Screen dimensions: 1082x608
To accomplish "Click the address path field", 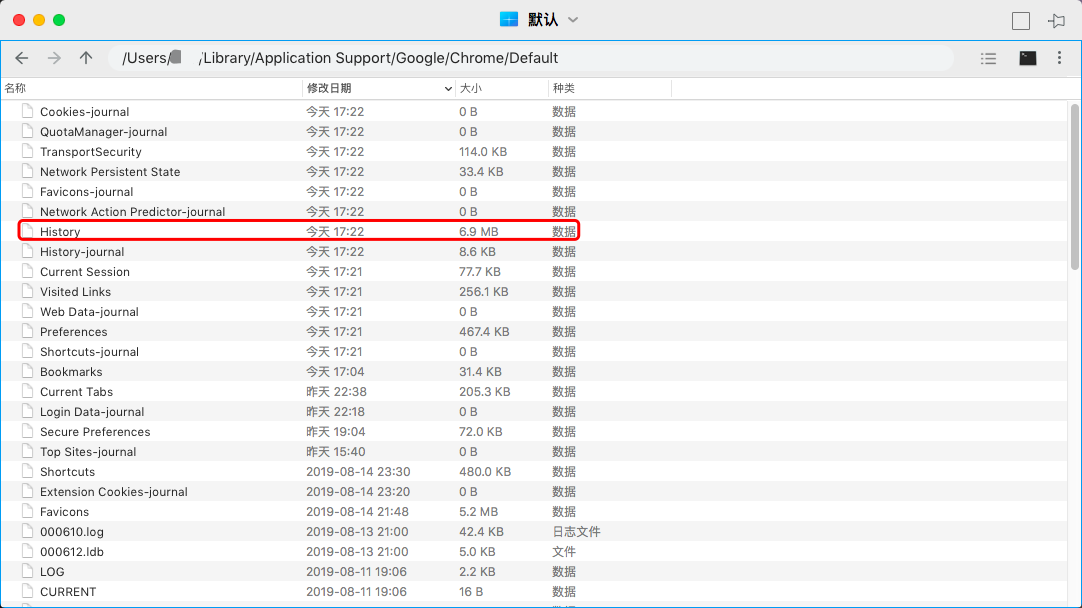I will [x=531, y=58].
